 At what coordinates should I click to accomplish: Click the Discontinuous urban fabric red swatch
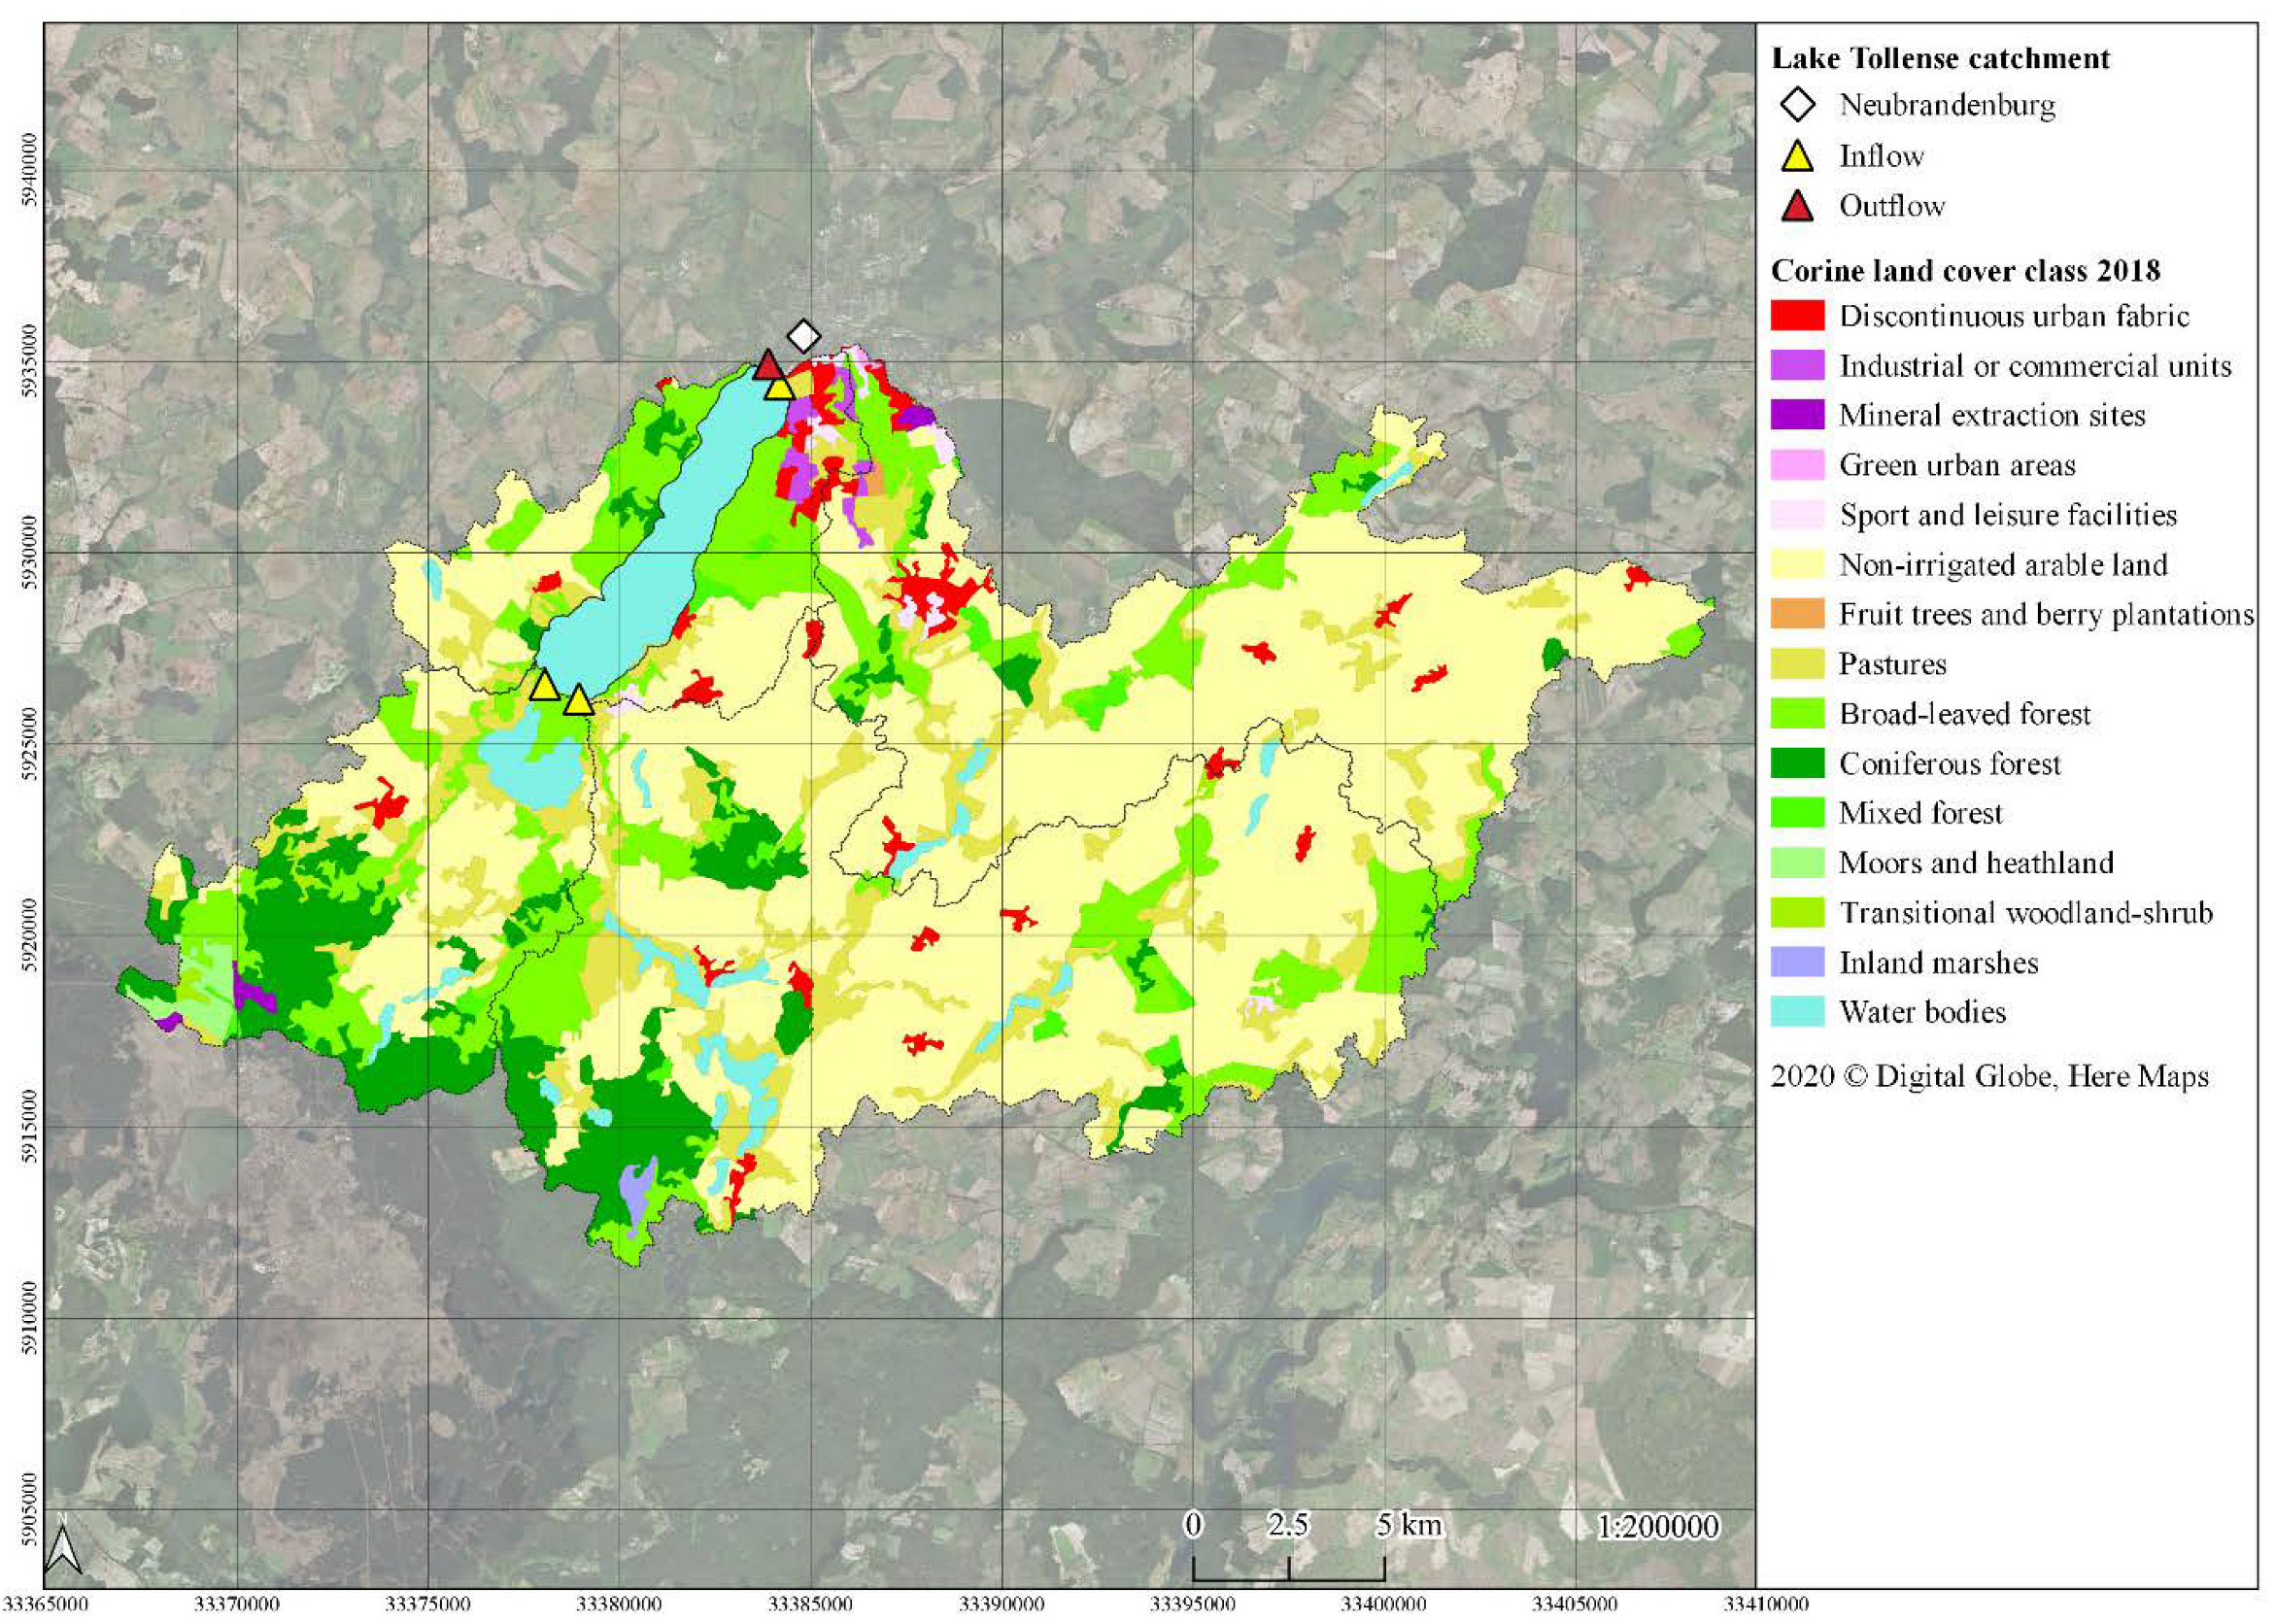coord(1797,316)
